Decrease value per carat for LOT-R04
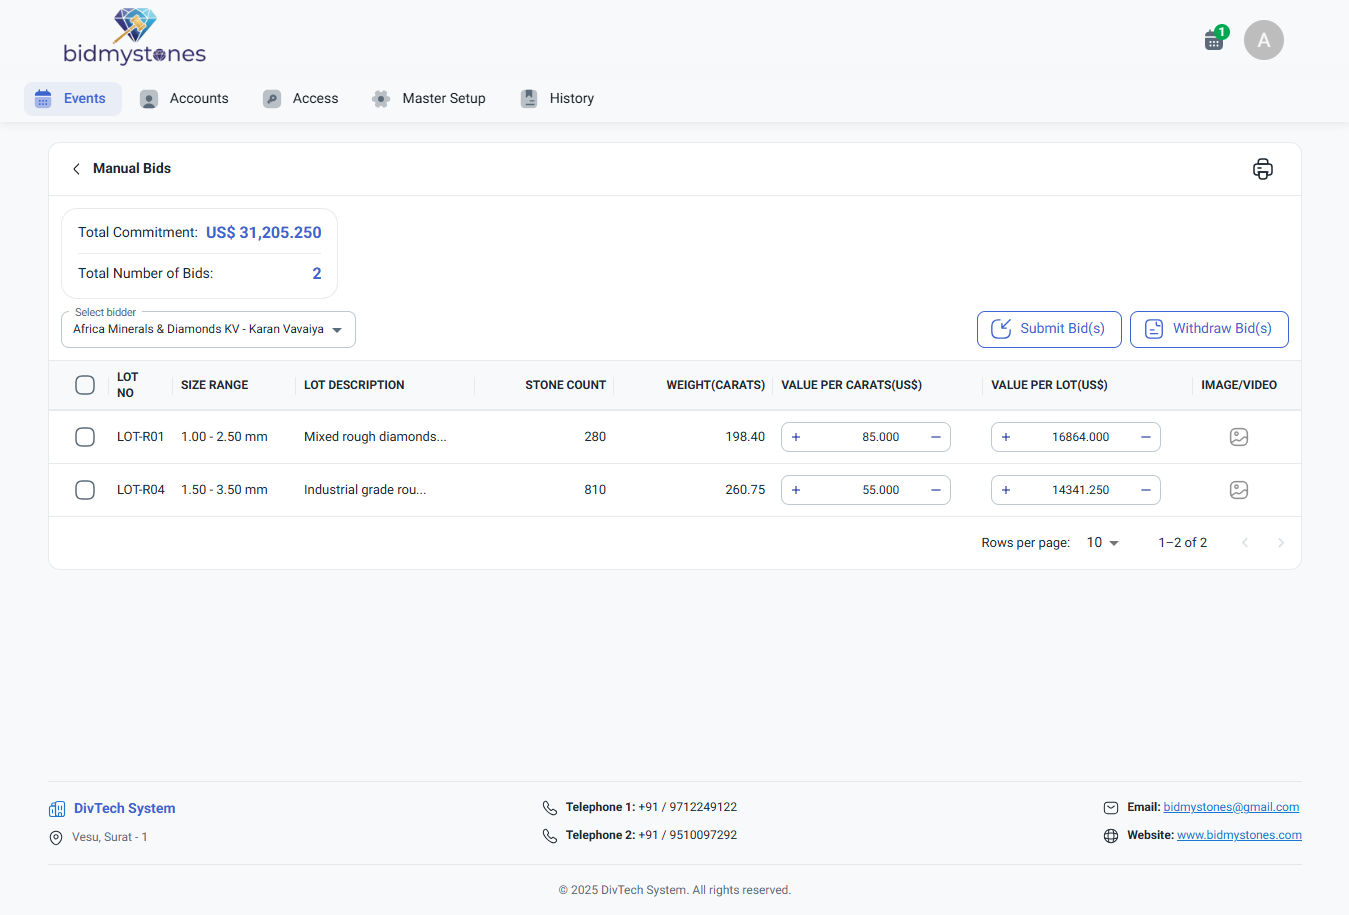The image size is (1349, 915). (936, 490)
